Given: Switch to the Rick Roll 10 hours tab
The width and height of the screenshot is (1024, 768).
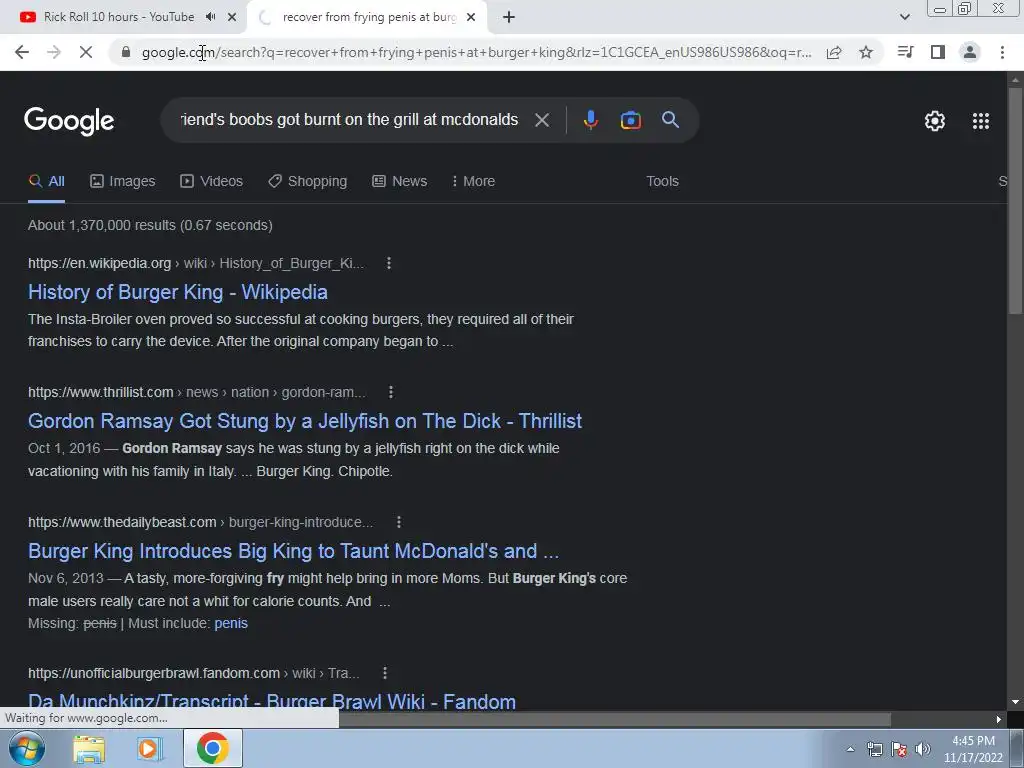Looking at the screenshot, I should (x=119, y=17).
